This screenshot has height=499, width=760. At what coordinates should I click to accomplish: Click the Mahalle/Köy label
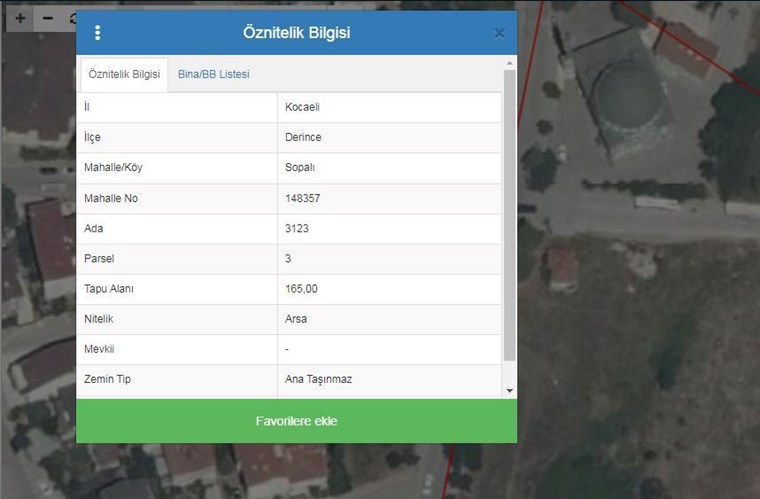click(113, 168)
